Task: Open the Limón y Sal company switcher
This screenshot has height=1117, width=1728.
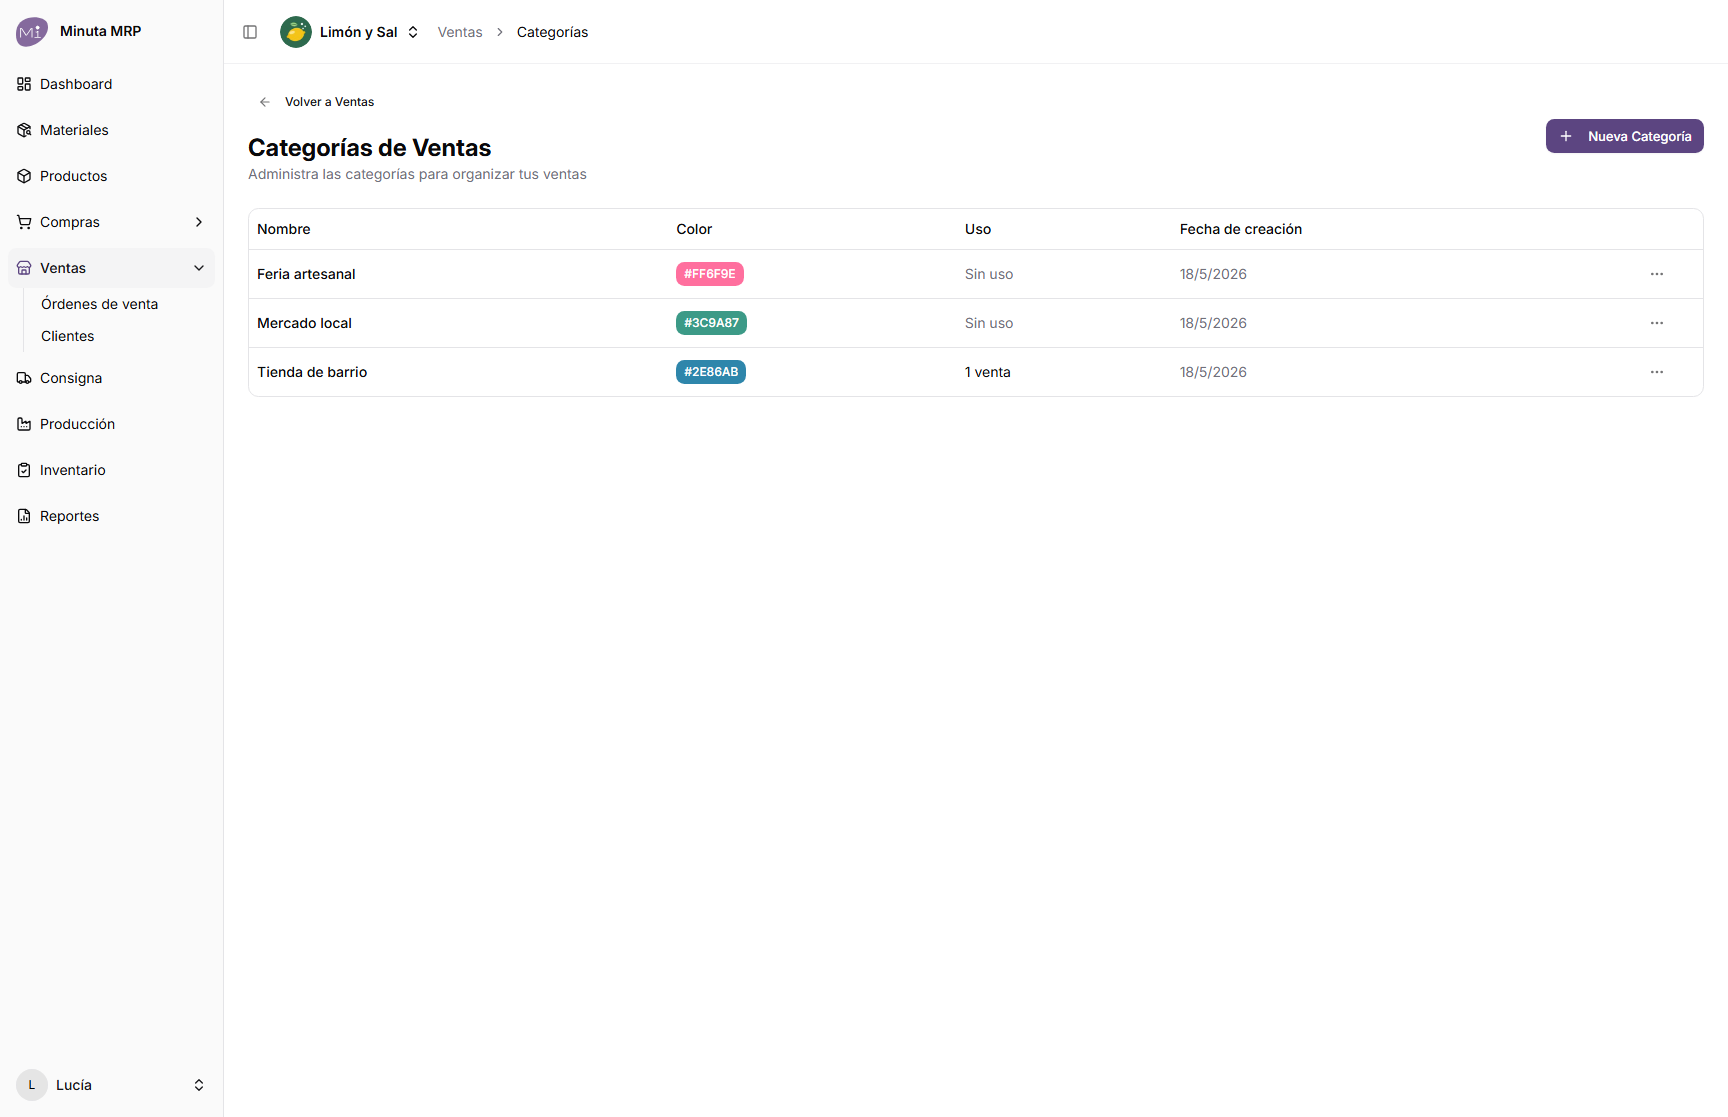Action: click(350, 32)
